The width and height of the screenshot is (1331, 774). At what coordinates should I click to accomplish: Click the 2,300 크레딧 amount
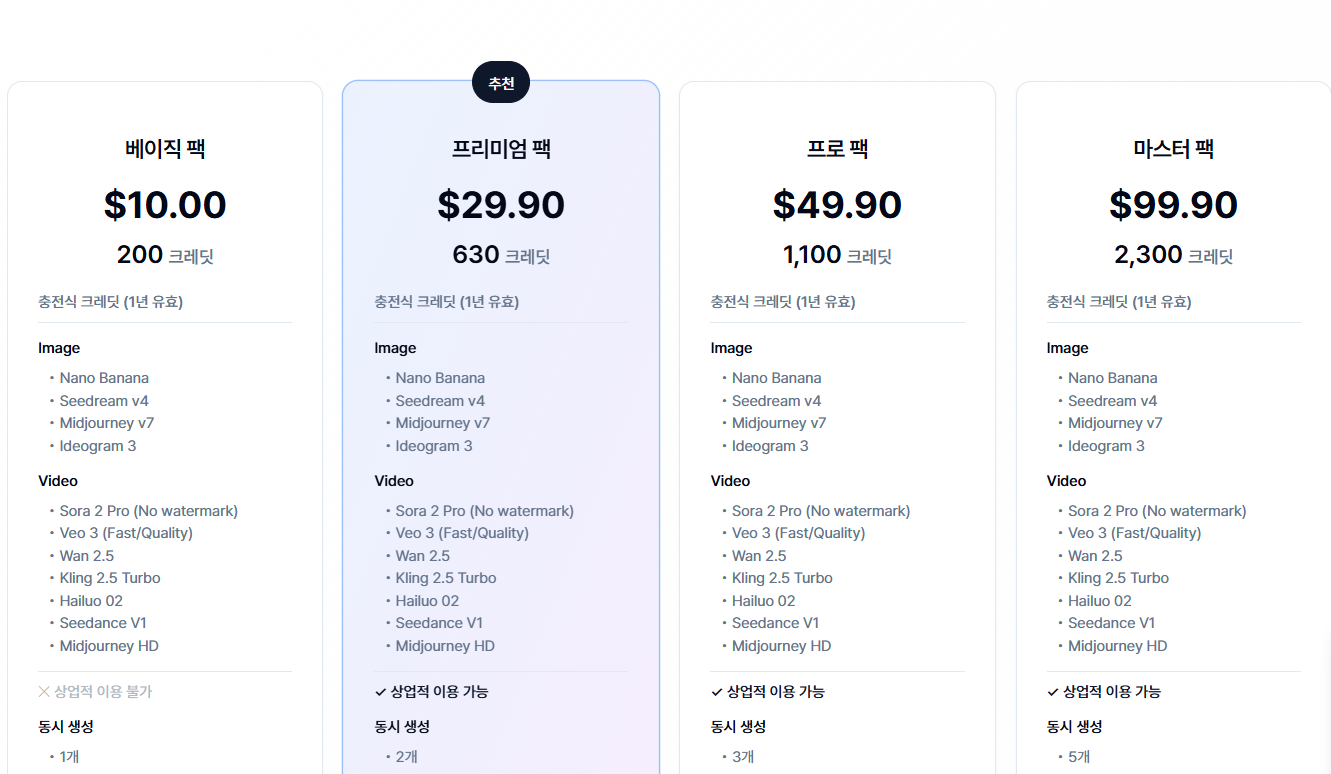coord(1173,255)
